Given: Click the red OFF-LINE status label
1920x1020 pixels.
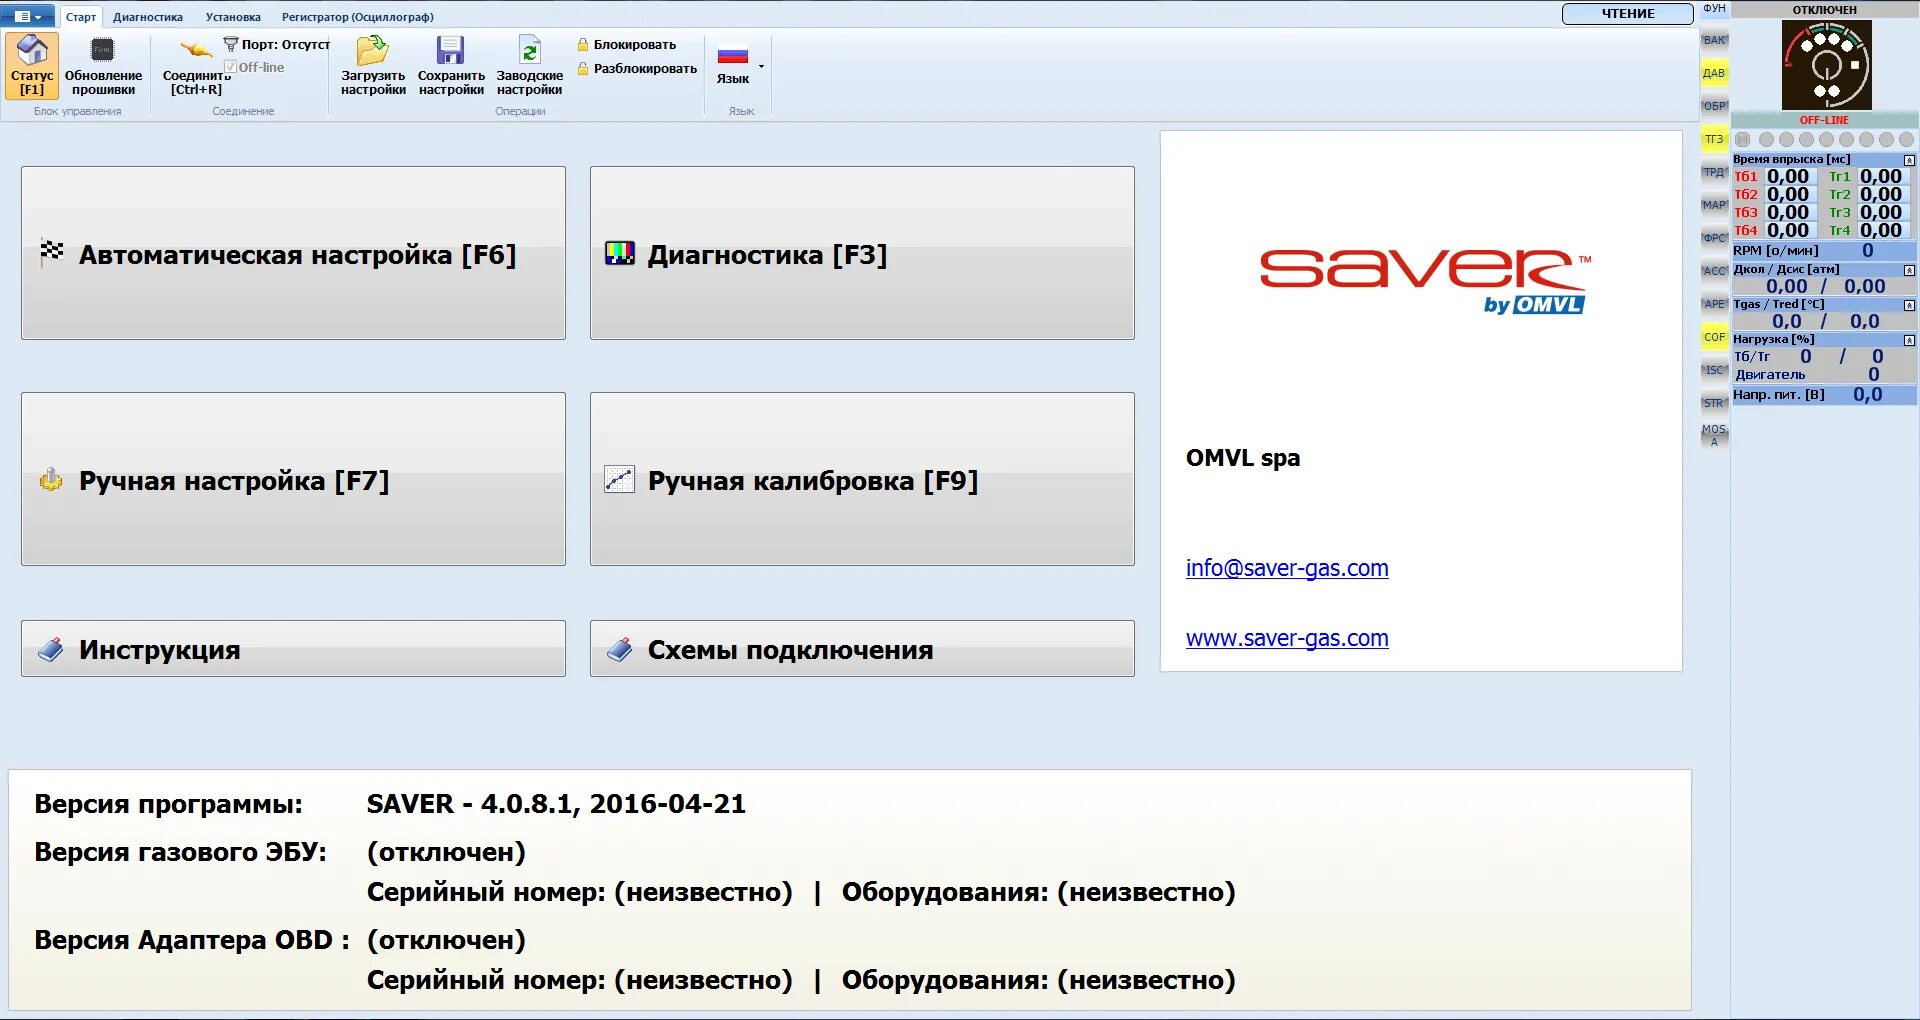Looking at the screenshot, I should [1825, 120].
